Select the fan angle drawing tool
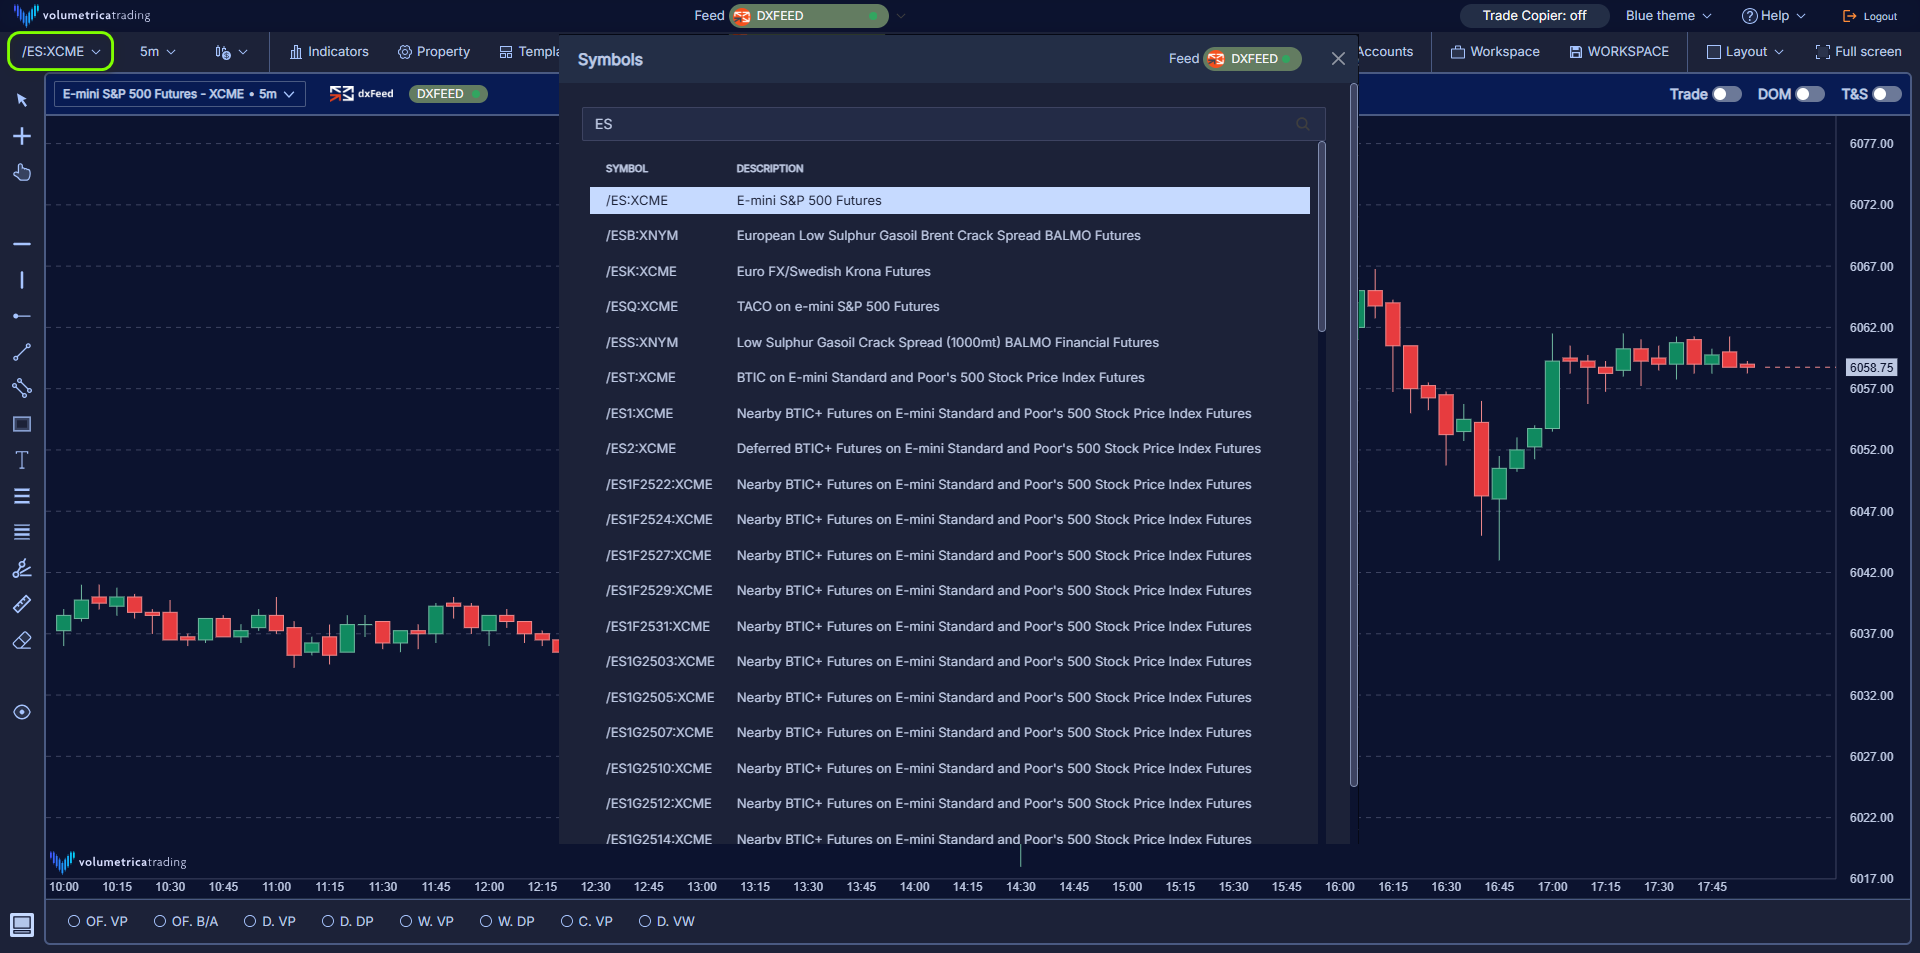The height and width of the screenshot is (953, 1920). 22,568
